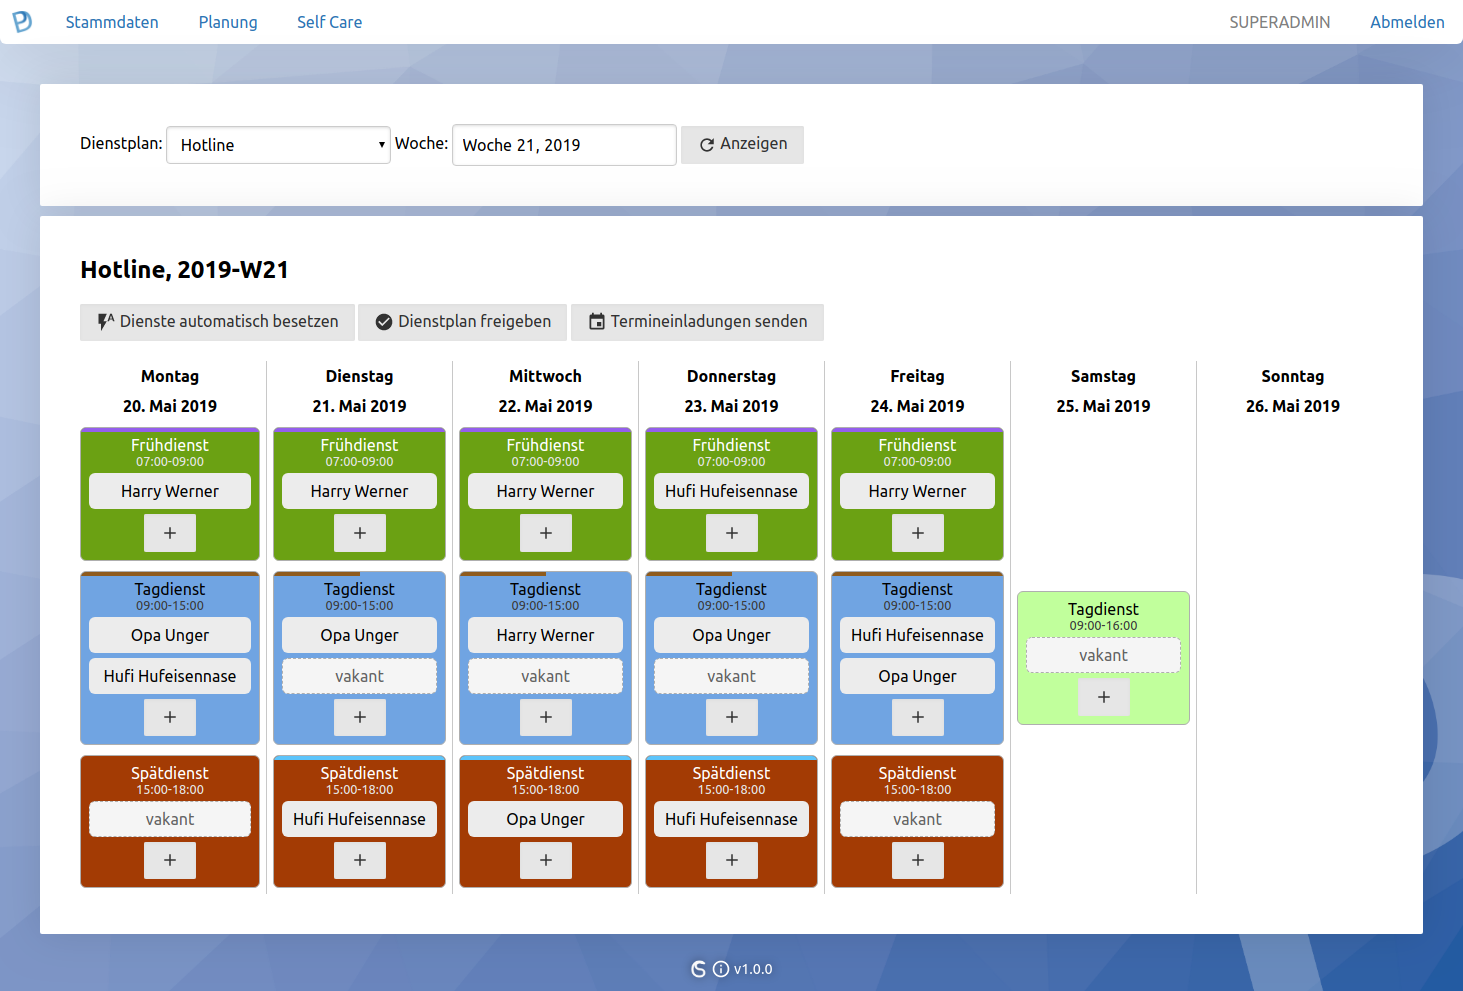Select Opa Unger in Monday Tagdienst
1463x991 pixels.
170,635
